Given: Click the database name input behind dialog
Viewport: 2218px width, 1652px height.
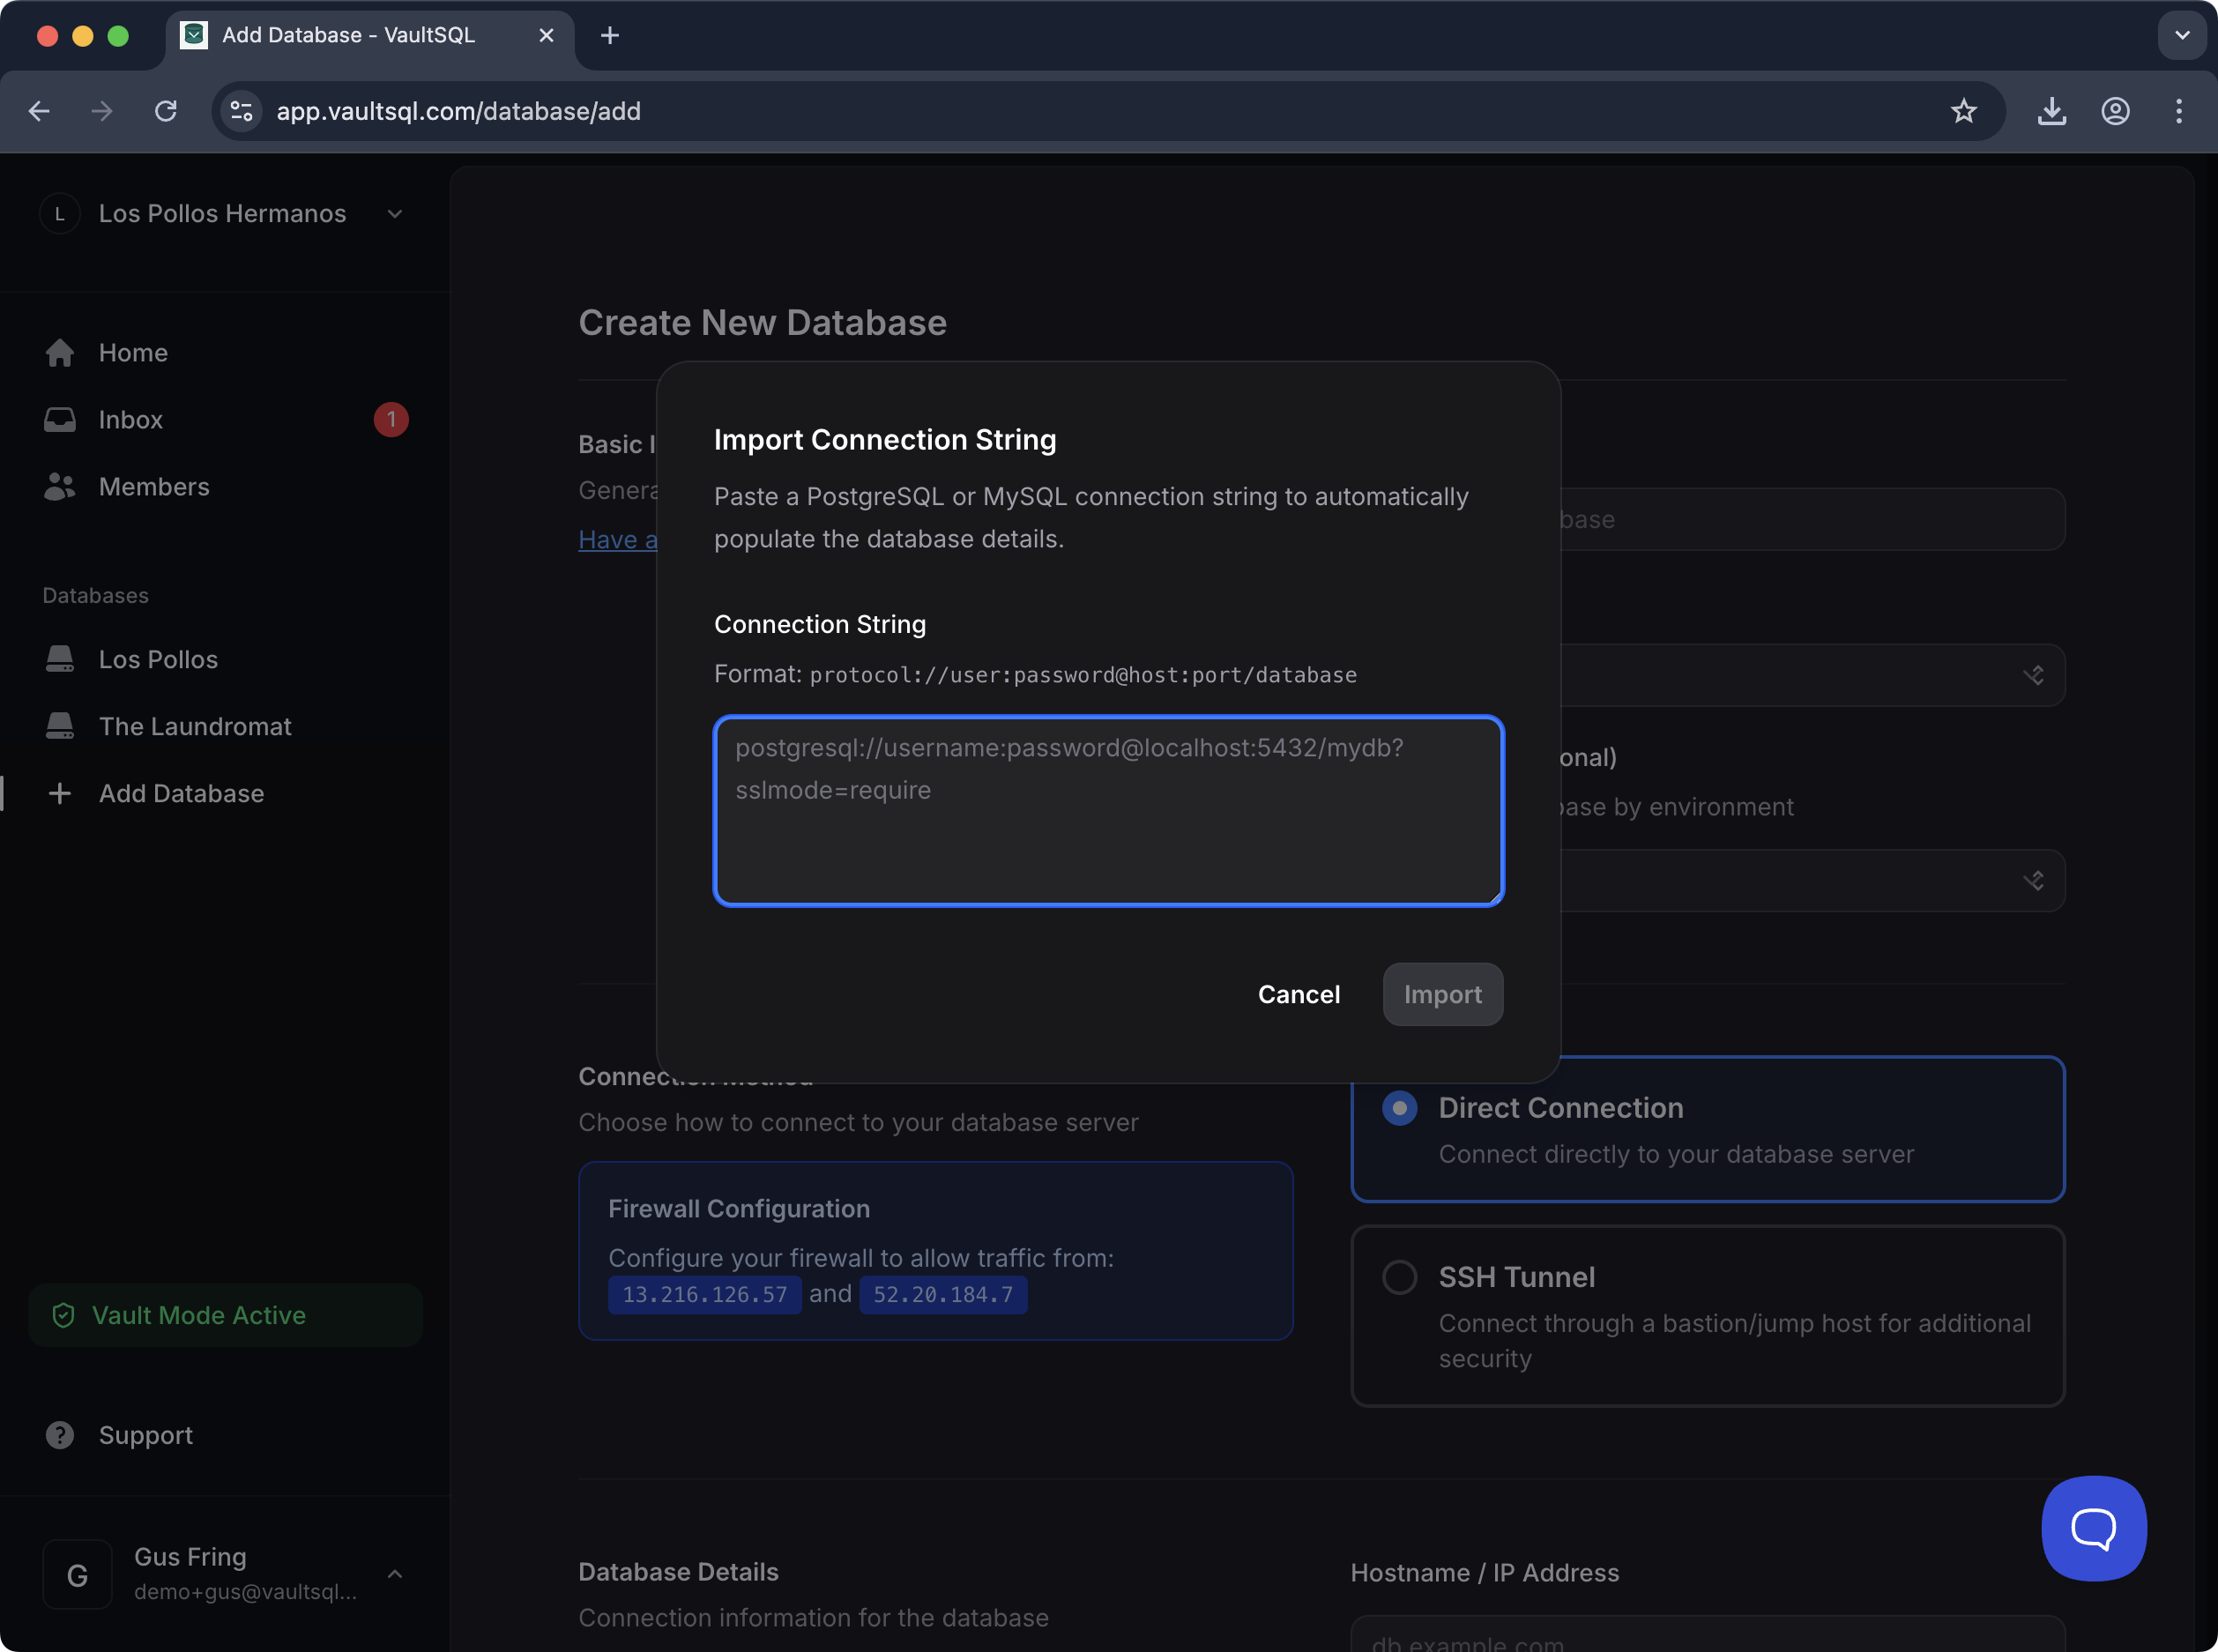Looking at the screenshot, I should pos(1812,519).
